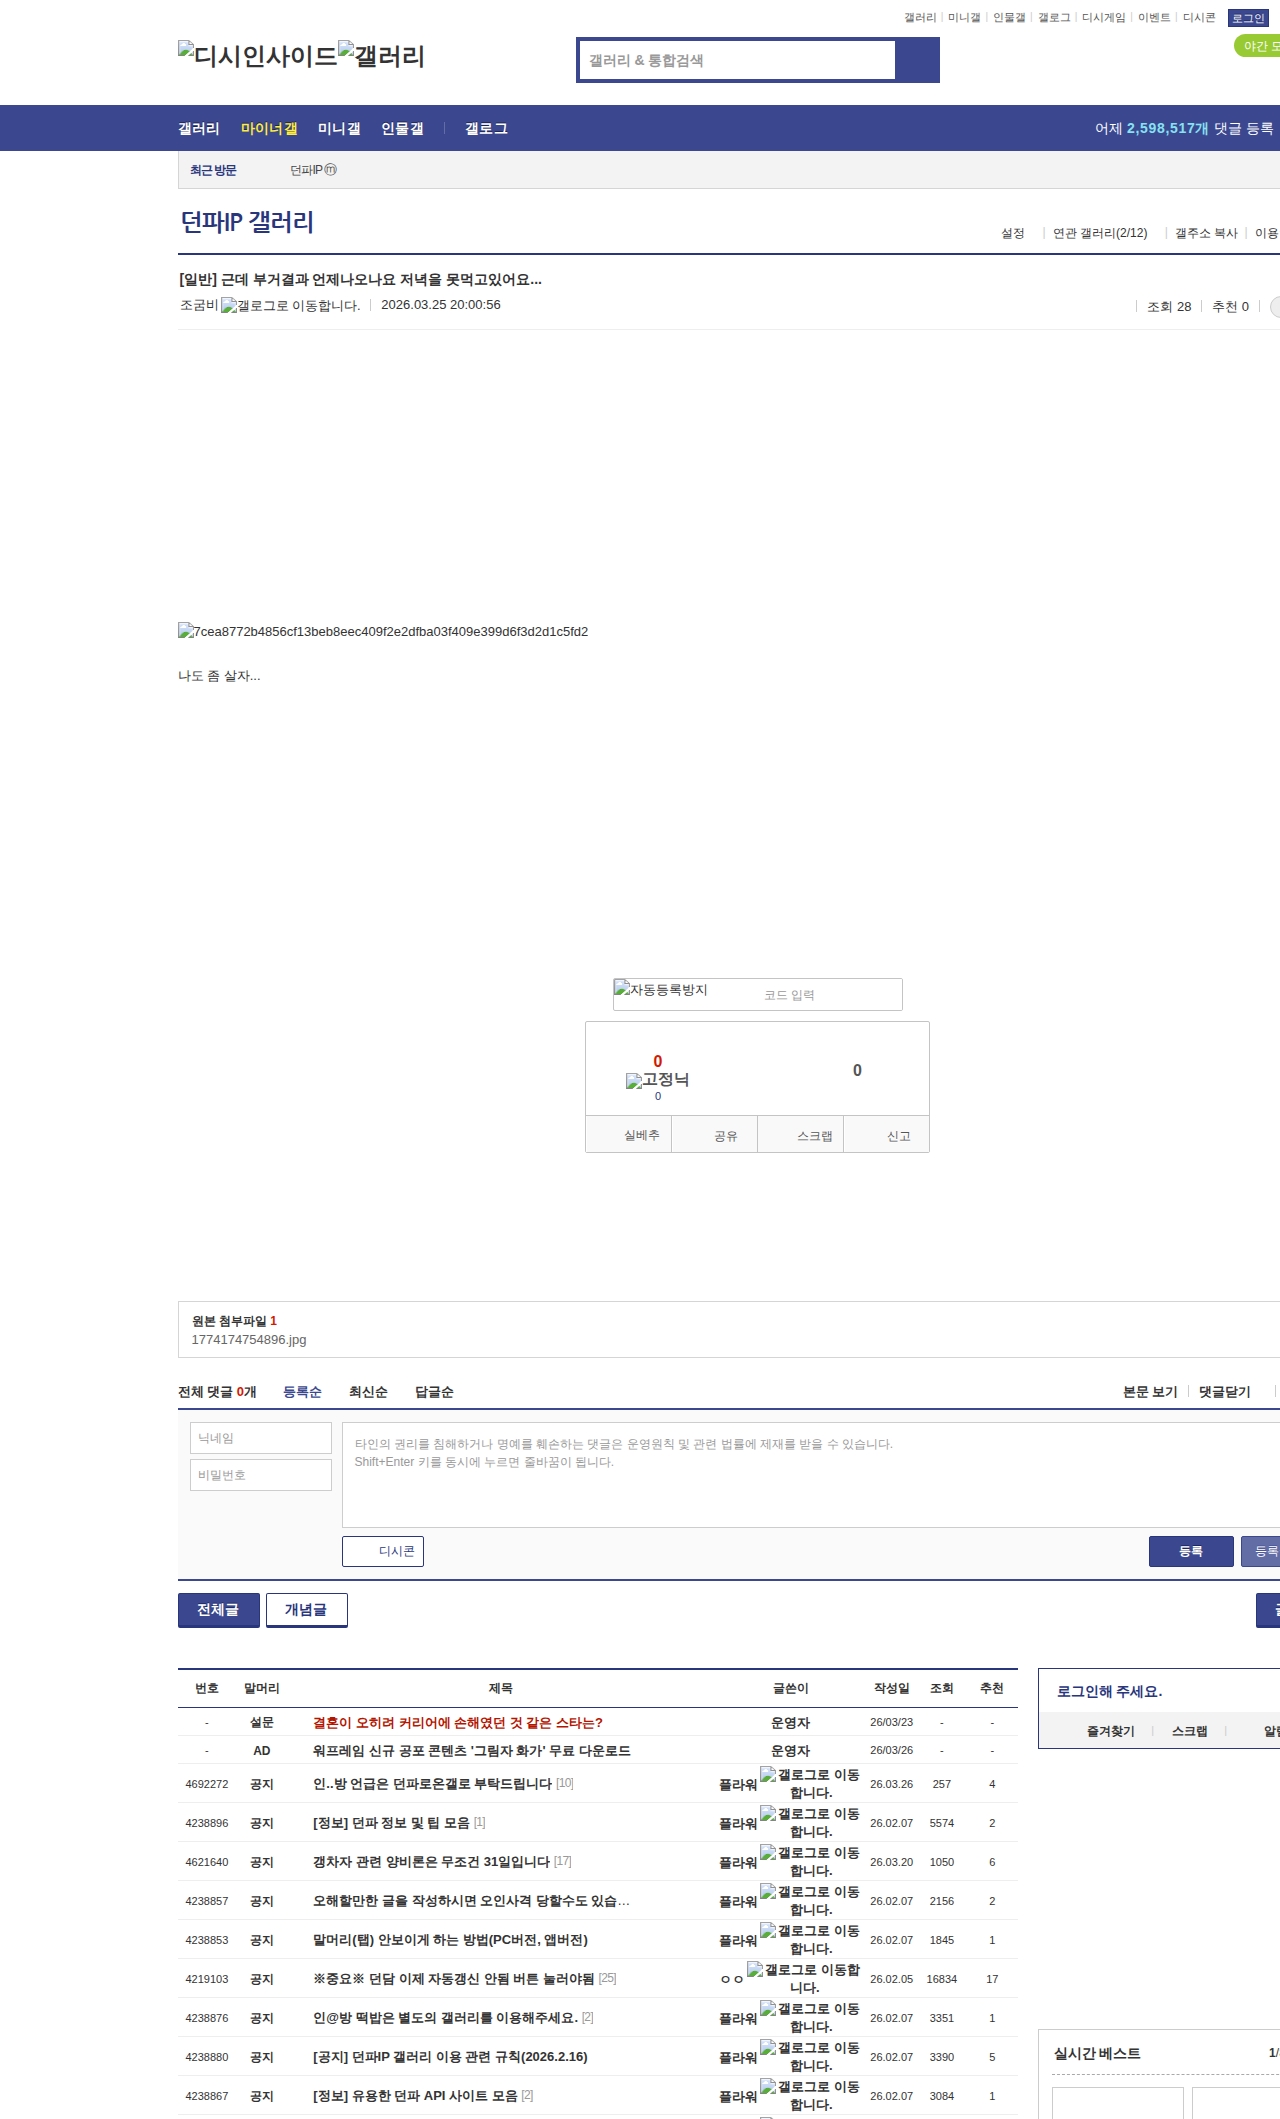Switch to the 전체글 tab
Screen dimensions: 1280x2119
pyautogui.click(x=218, y=1610)
